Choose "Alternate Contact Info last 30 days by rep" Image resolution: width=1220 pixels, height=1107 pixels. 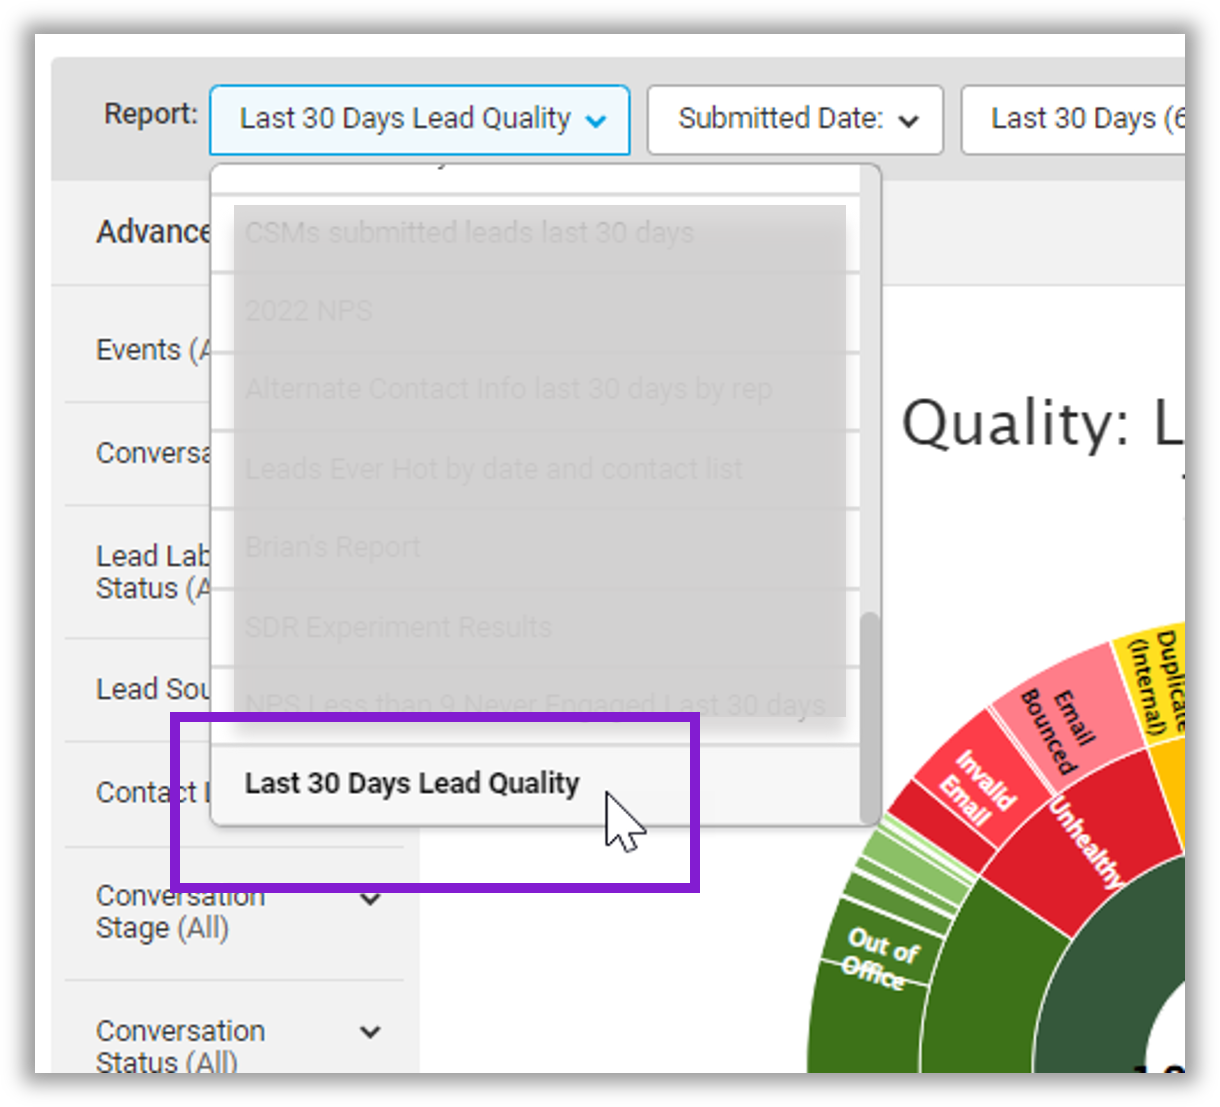click(509, 388)
